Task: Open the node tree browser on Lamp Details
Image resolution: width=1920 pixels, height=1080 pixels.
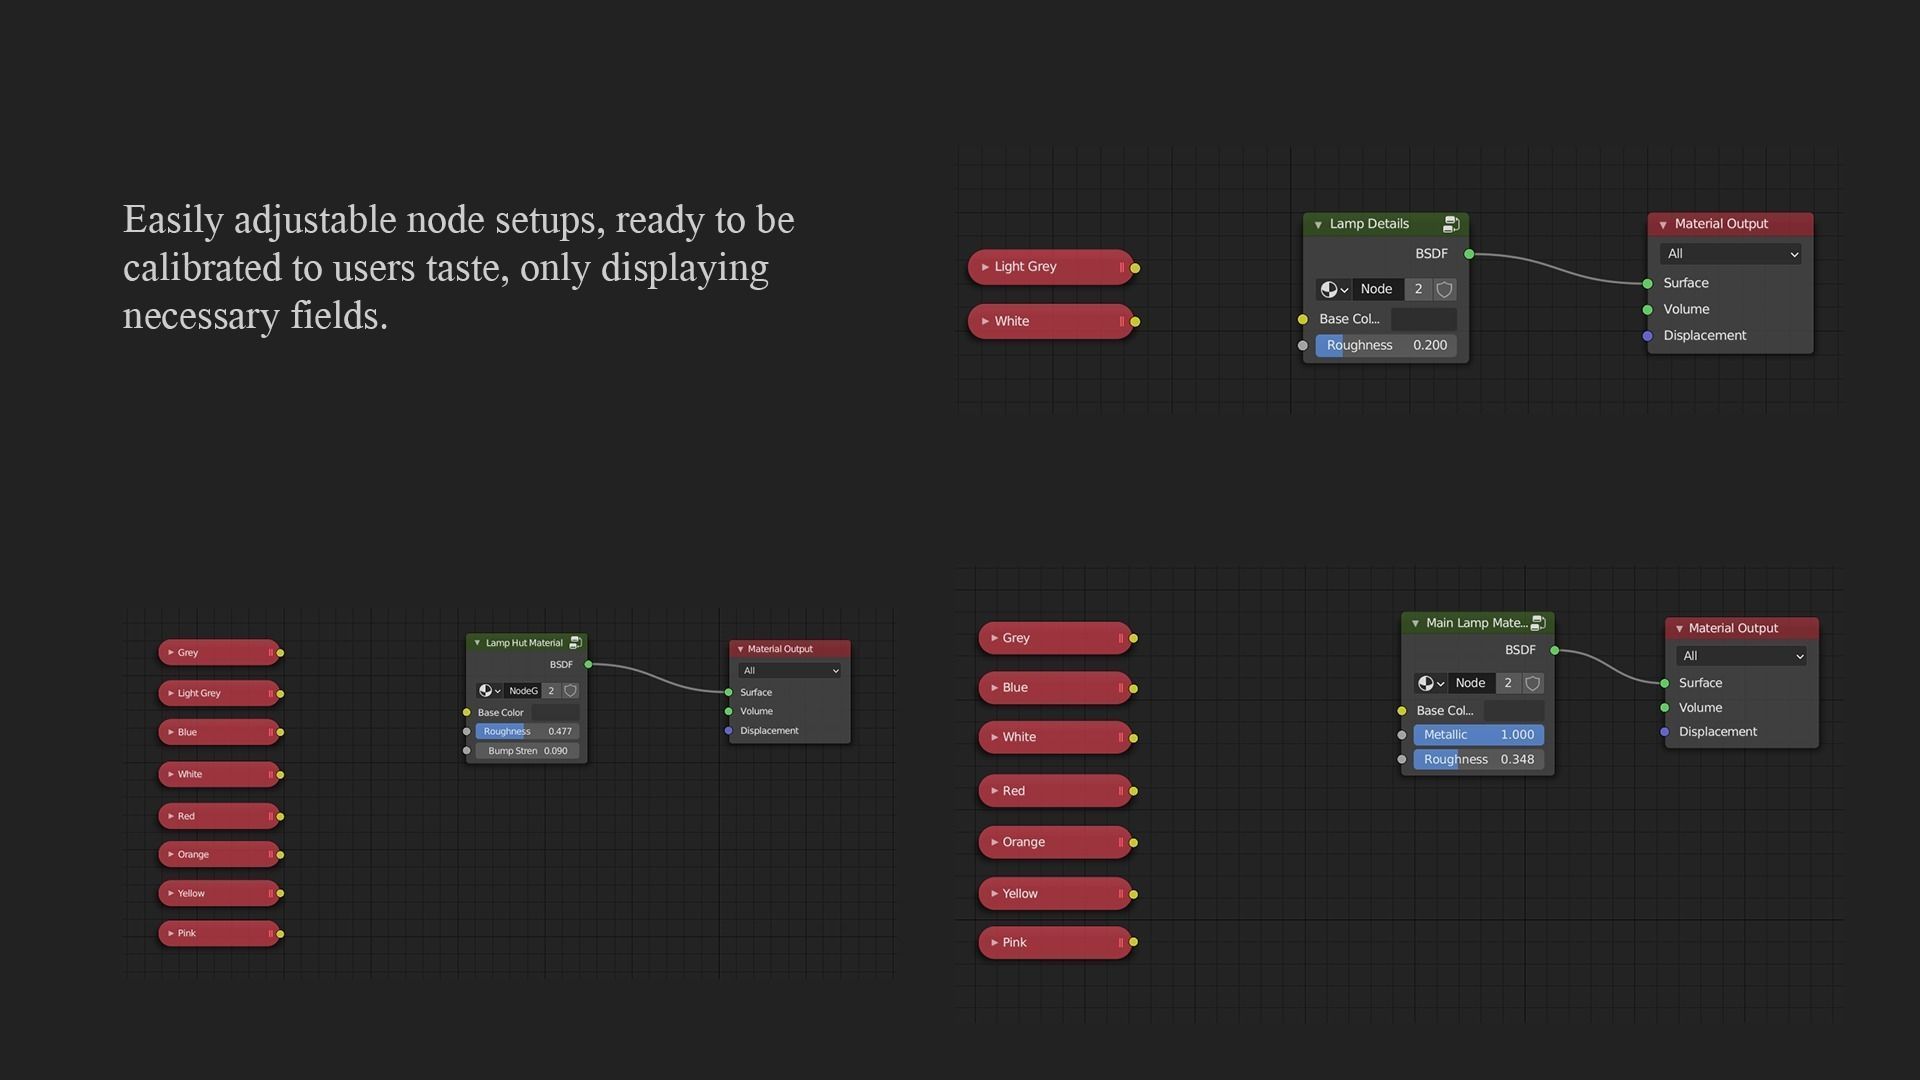Action: tap(1333, 289)
